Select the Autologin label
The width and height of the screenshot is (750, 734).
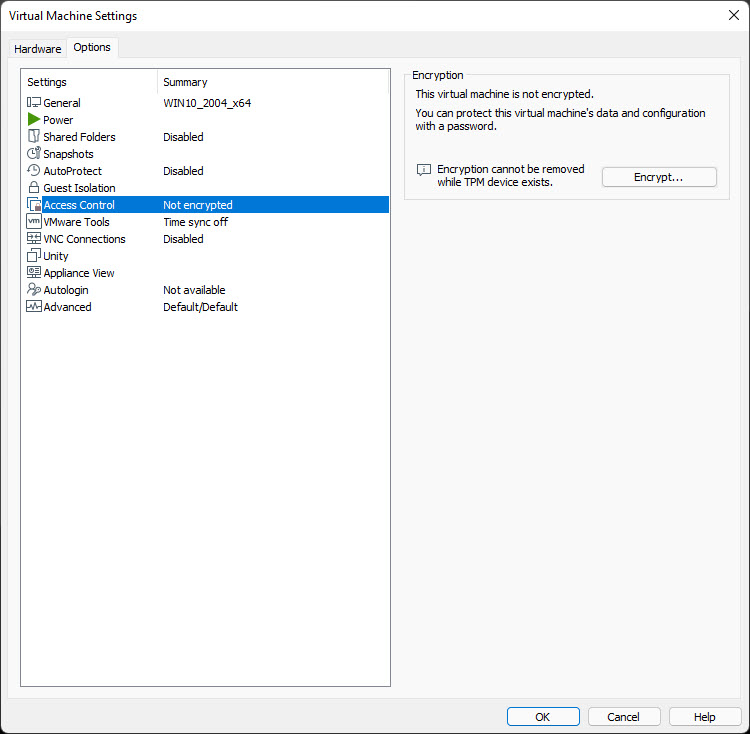(66, 290)
